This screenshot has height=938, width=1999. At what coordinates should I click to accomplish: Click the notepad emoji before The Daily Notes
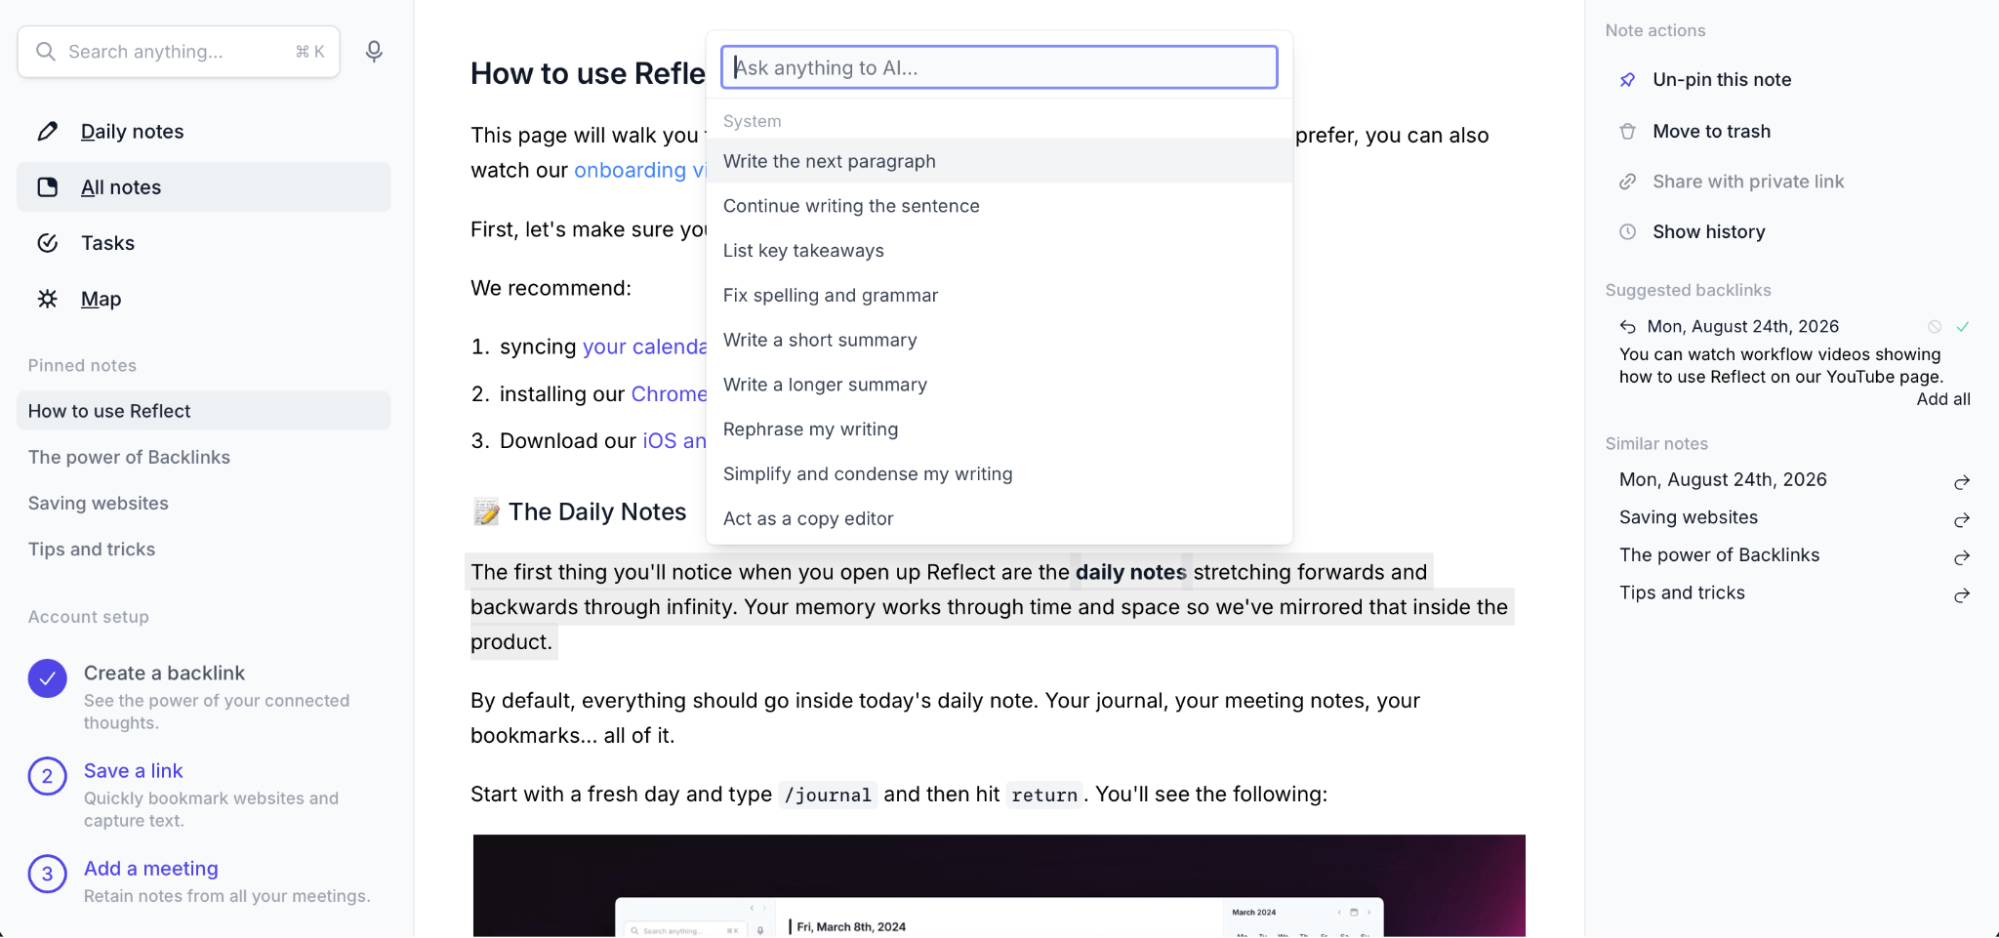pyautogui.click(x=486, y=512)
